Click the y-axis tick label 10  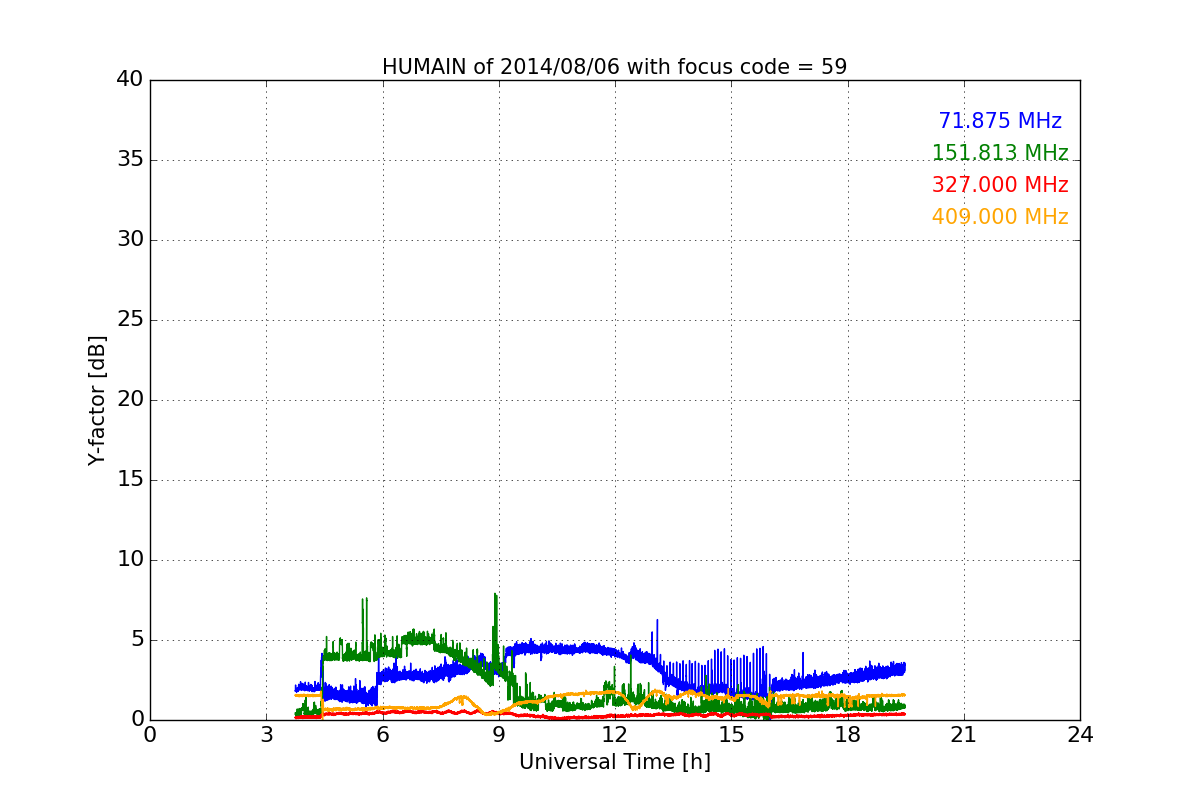tap(130, 560)
